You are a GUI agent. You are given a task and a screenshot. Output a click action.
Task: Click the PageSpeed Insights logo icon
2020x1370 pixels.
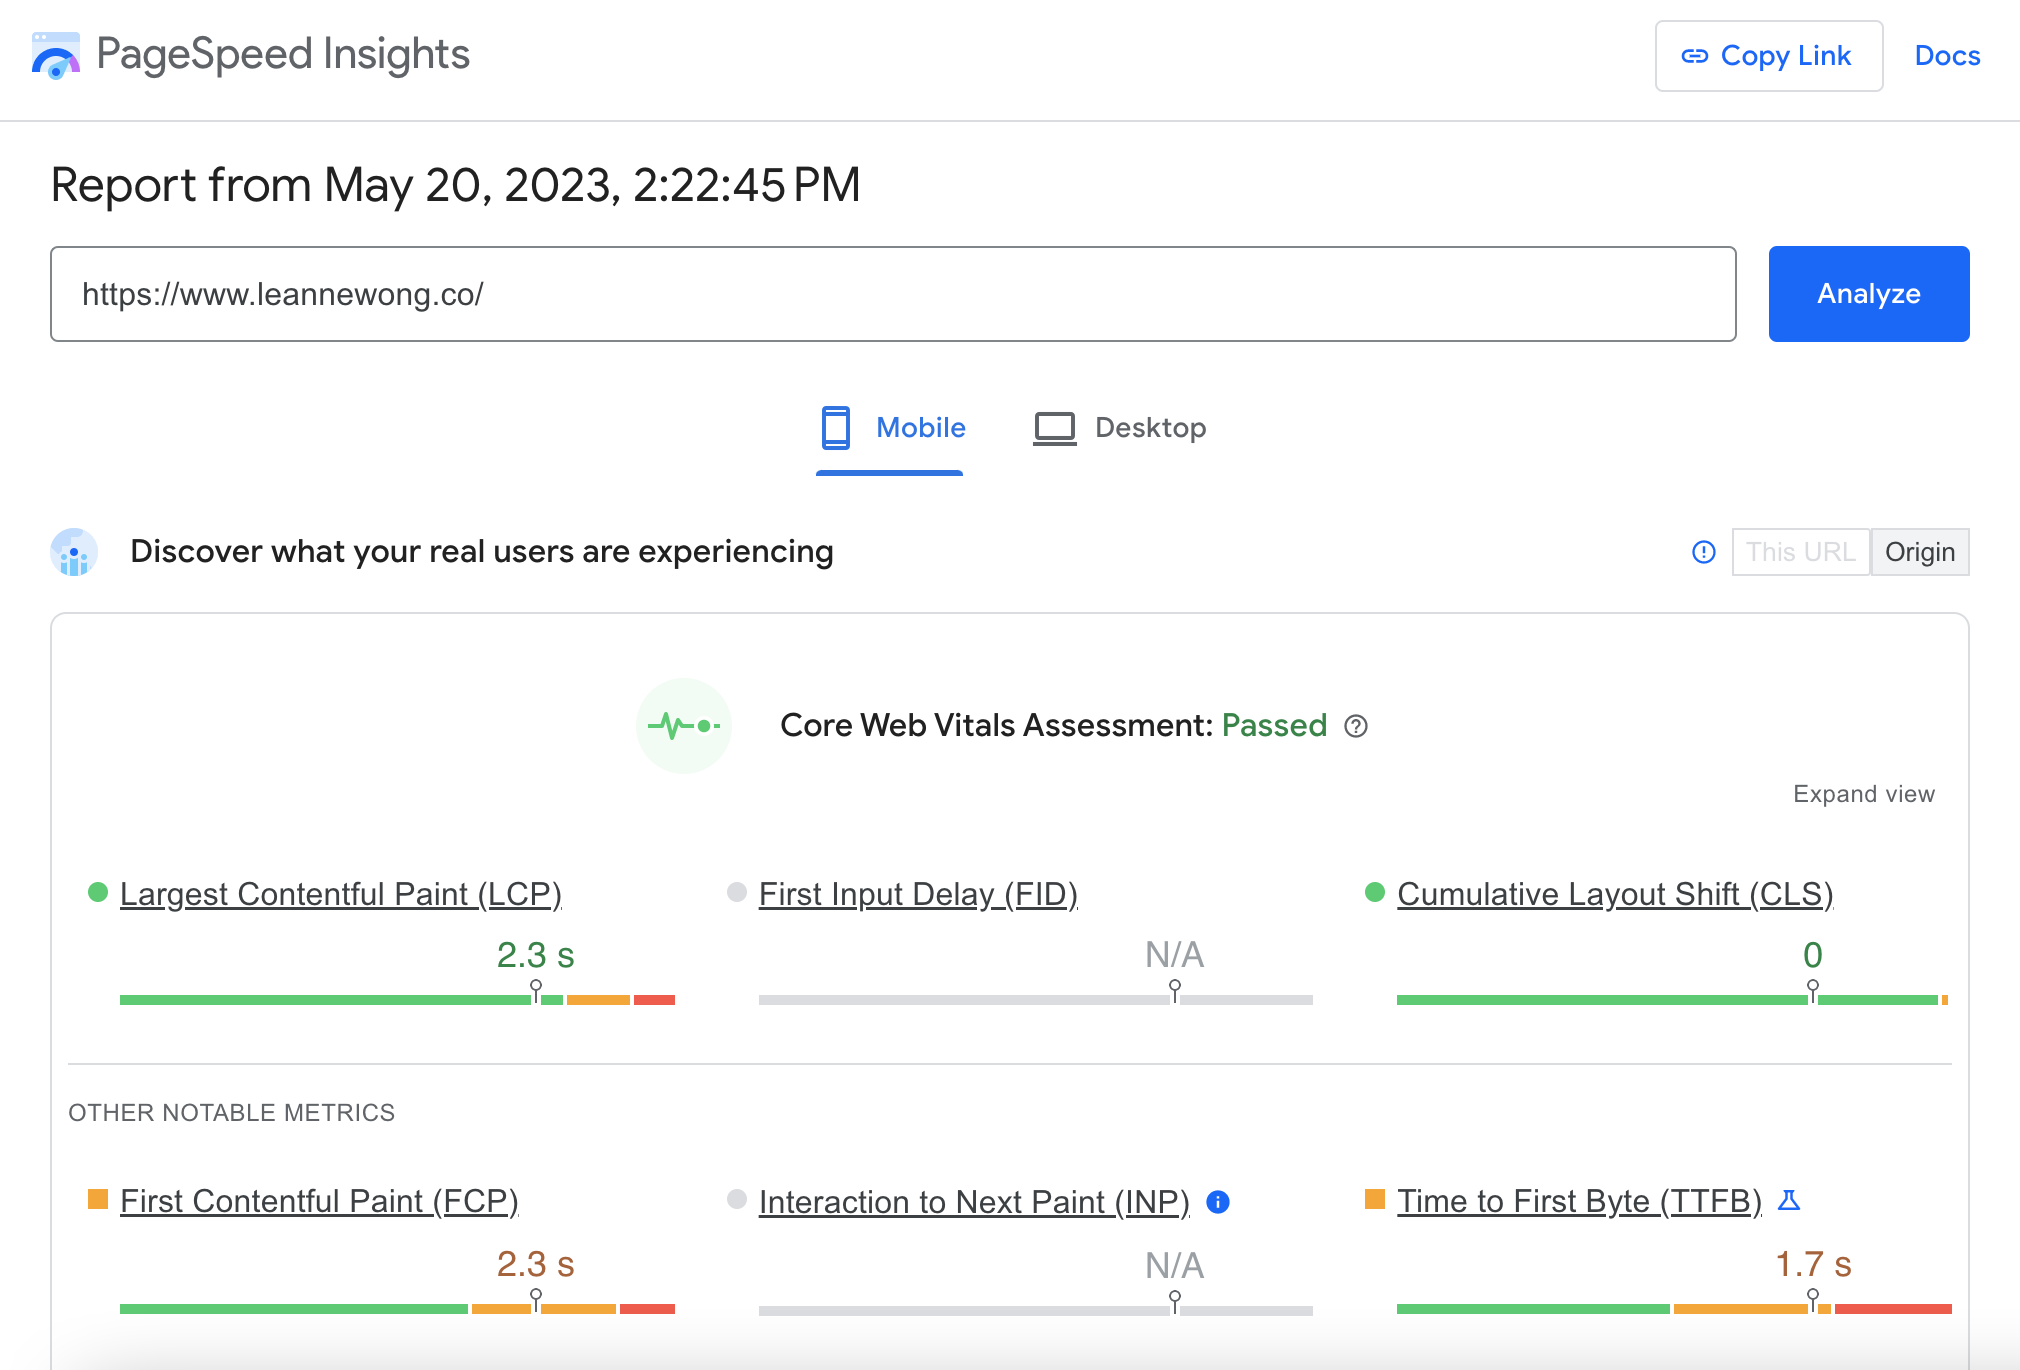(55, 55)
